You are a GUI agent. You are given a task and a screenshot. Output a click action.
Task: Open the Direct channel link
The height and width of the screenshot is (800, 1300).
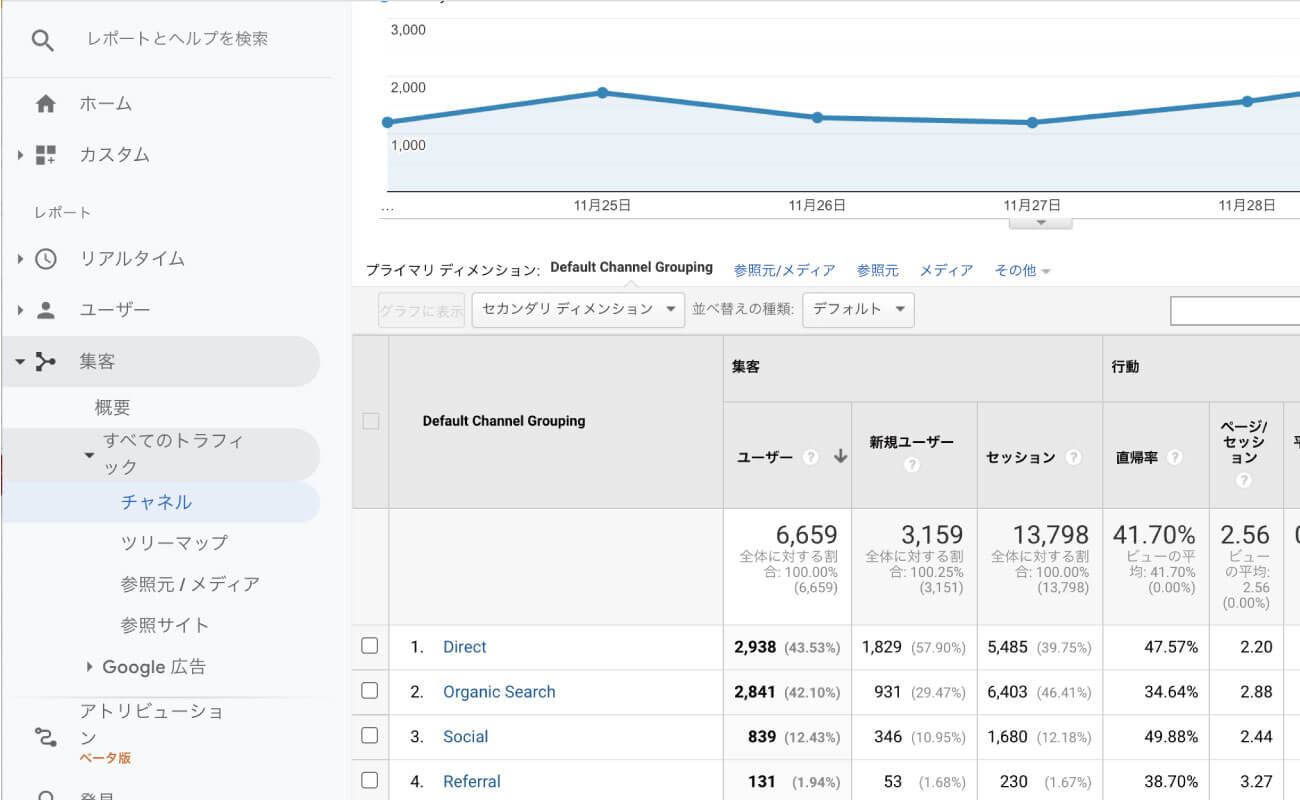point(465,647)
